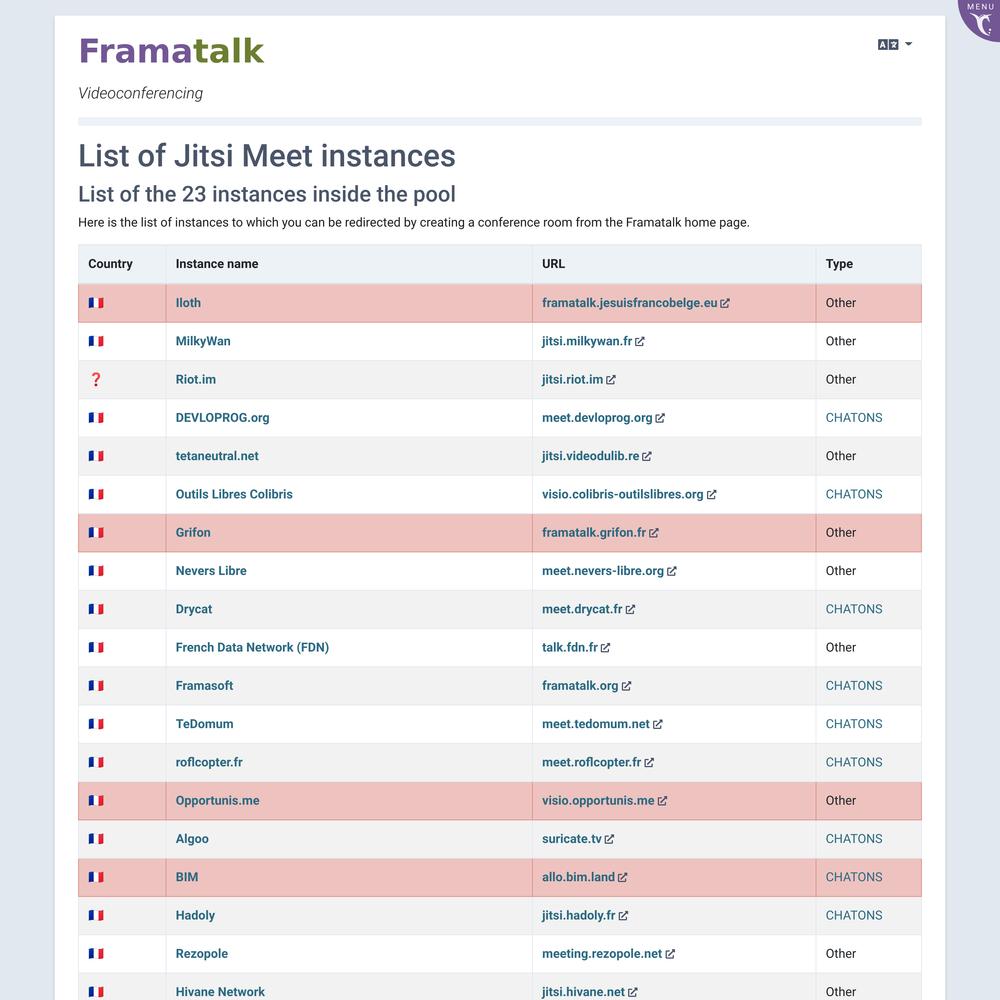Click the Grifon instance name
Screen dimensions: 1000x1000
(193, 533)
